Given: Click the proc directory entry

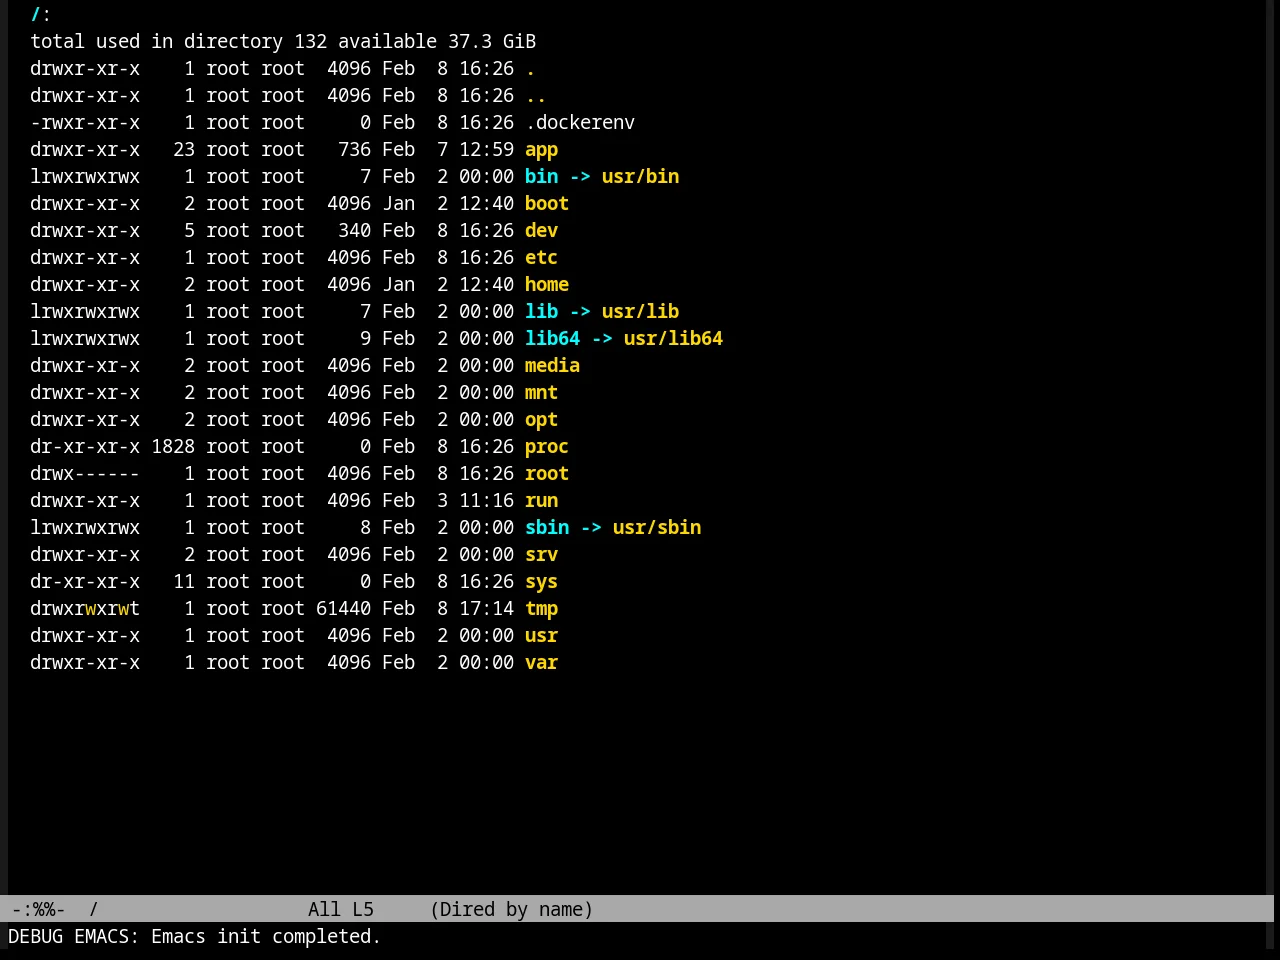Looking at the screenshot, I should (x=547, y=447).
